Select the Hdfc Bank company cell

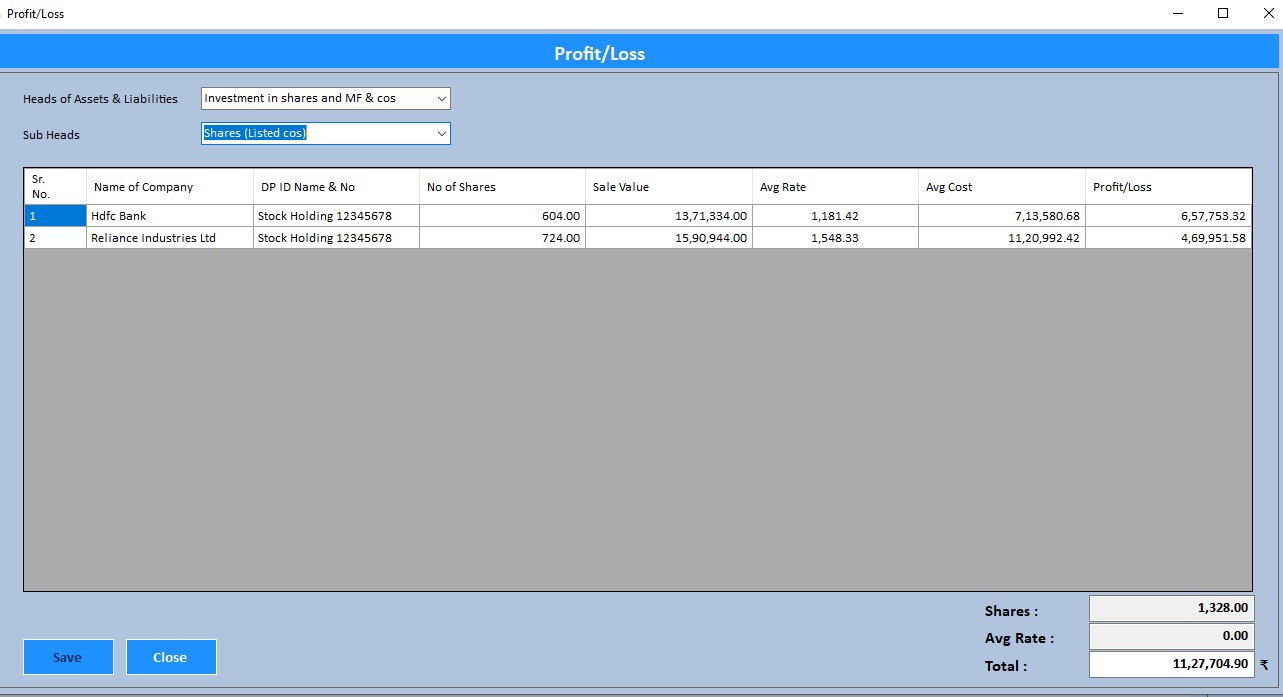click(169, 216)
